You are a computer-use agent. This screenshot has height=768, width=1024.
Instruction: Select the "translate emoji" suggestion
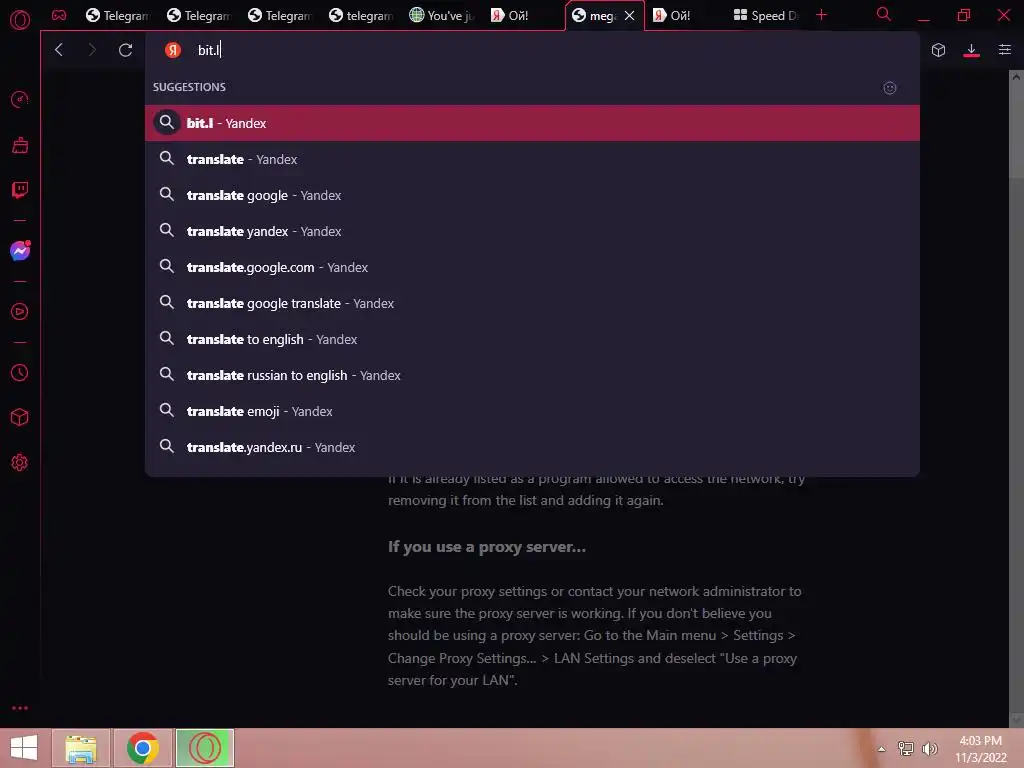point(532,411)
